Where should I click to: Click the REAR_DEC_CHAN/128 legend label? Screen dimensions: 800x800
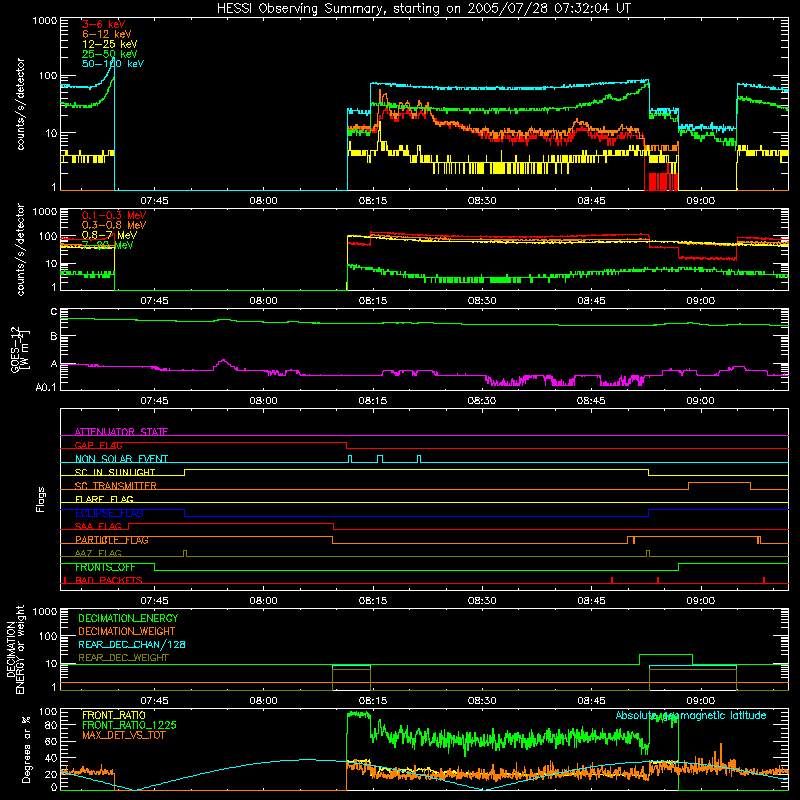coord(132,644)
